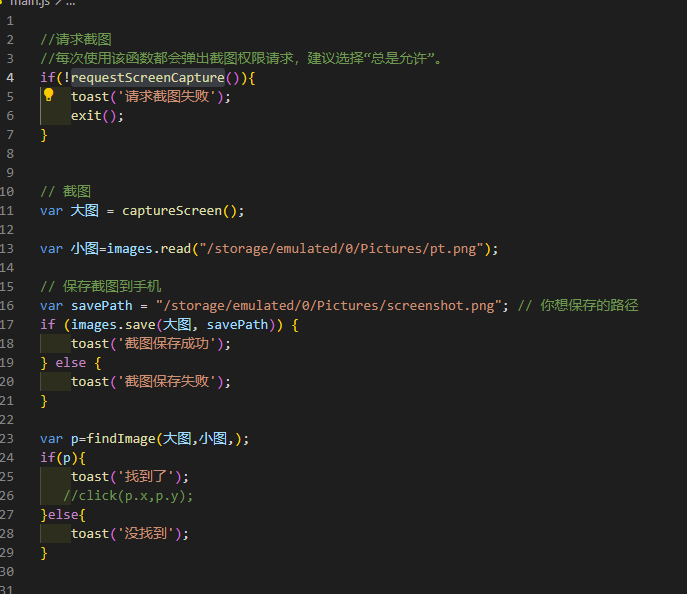Click line number 23 in gutter

pyautogui.click(x=7, y=439)
